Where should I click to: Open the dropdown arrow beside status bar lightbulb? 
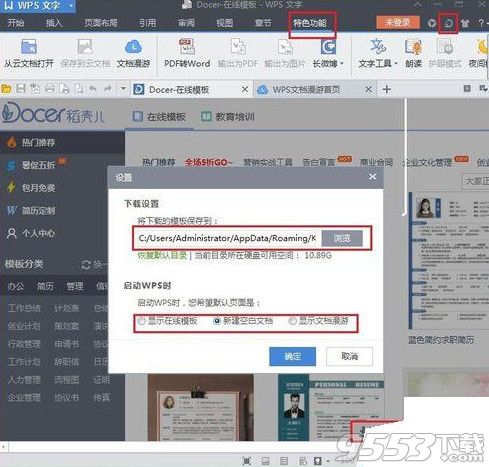pos(328,461)
